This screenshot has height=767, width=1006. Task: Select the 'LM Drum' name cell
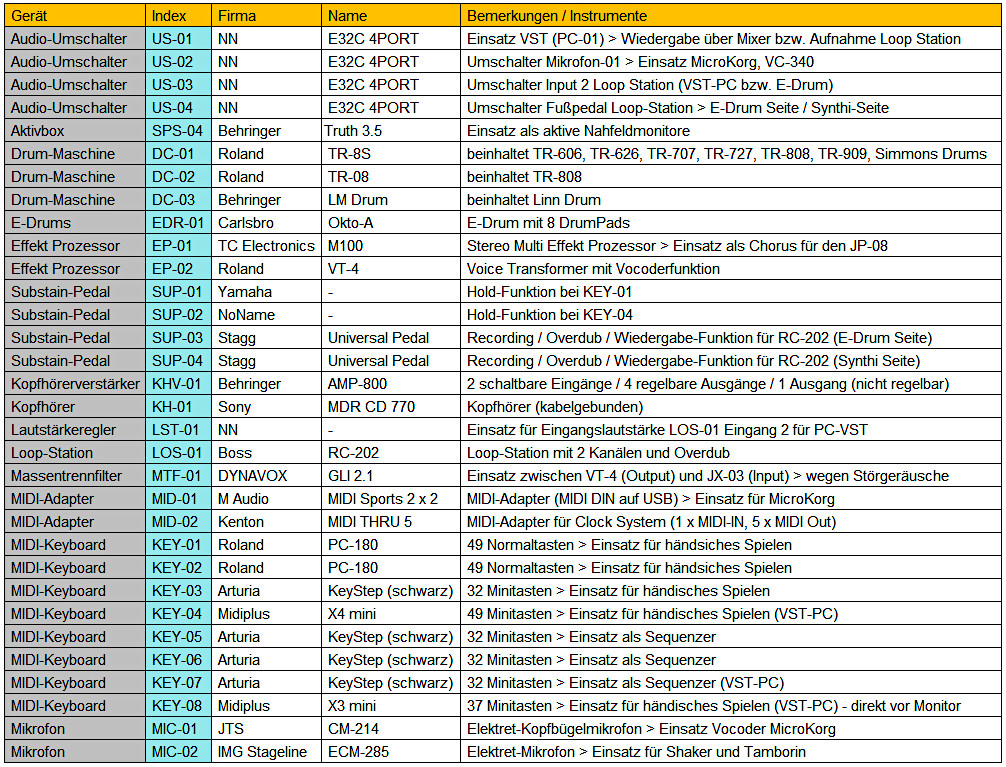pos(391,200)
